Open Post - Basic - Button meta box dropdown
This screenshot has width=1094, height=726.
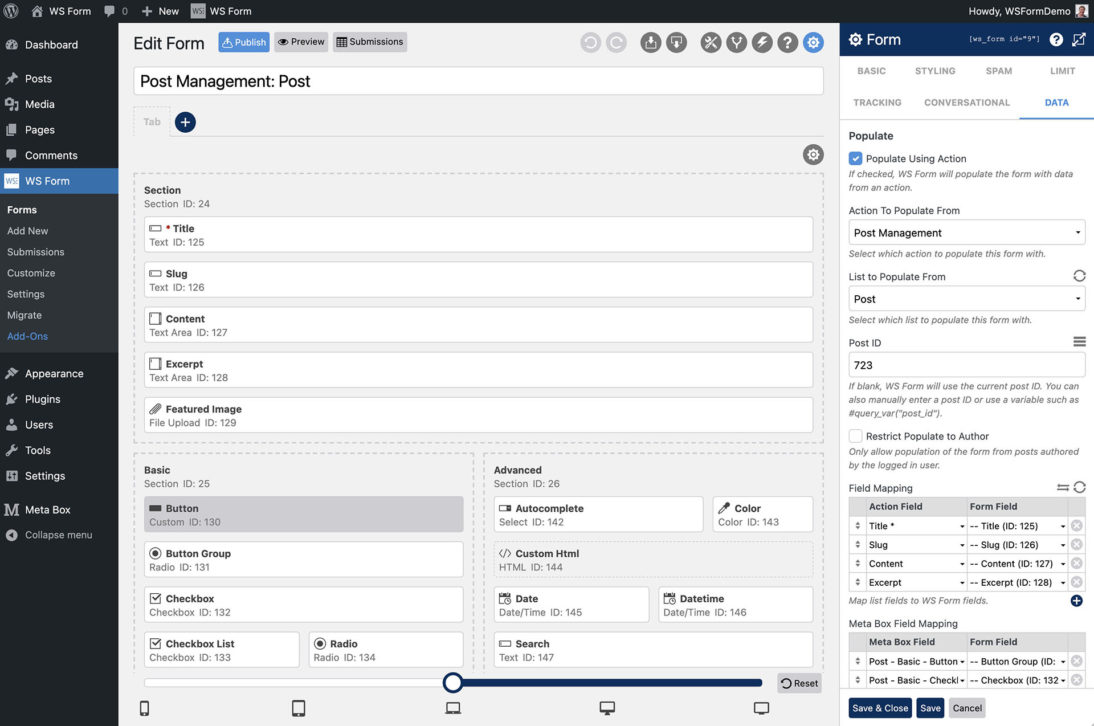pos(916,661)
